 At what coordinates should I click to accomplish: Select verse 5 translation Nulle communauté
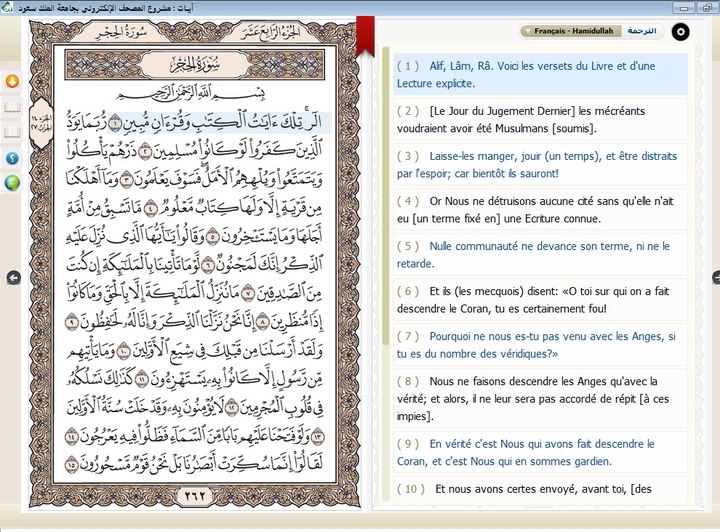pyautogui.click(x=540, y=254)
